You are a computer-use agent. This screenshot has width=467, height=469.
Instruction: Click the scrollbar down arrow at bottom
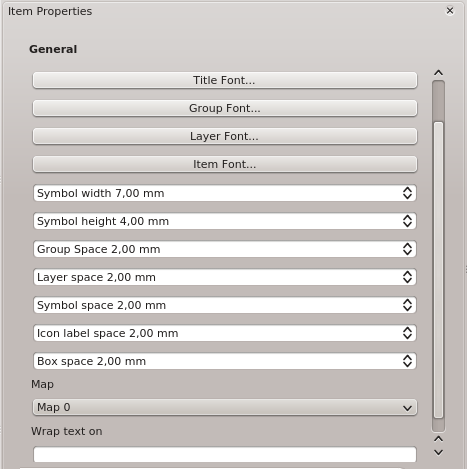(438, 452)
